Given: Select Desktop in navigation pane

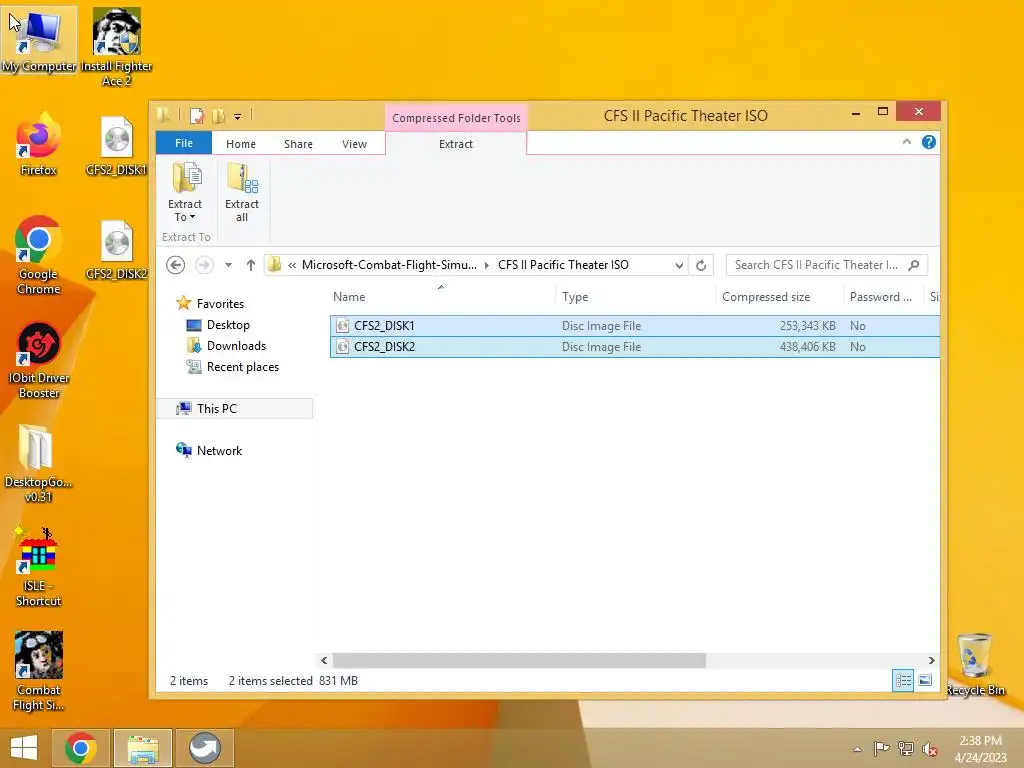Looking at the screenshot, I should click(228, 325).
